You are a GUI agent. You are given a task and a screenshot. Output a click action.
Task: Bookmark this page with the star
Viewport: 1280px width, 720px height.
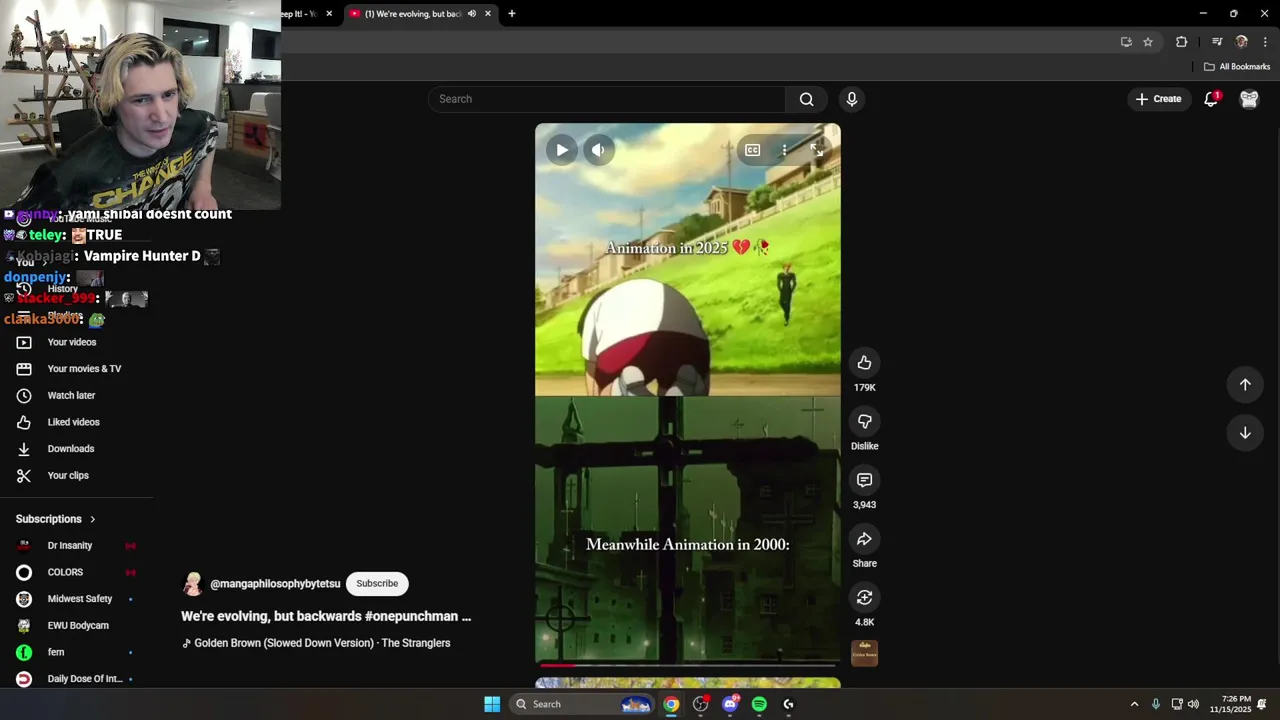tap(1148, 42)
